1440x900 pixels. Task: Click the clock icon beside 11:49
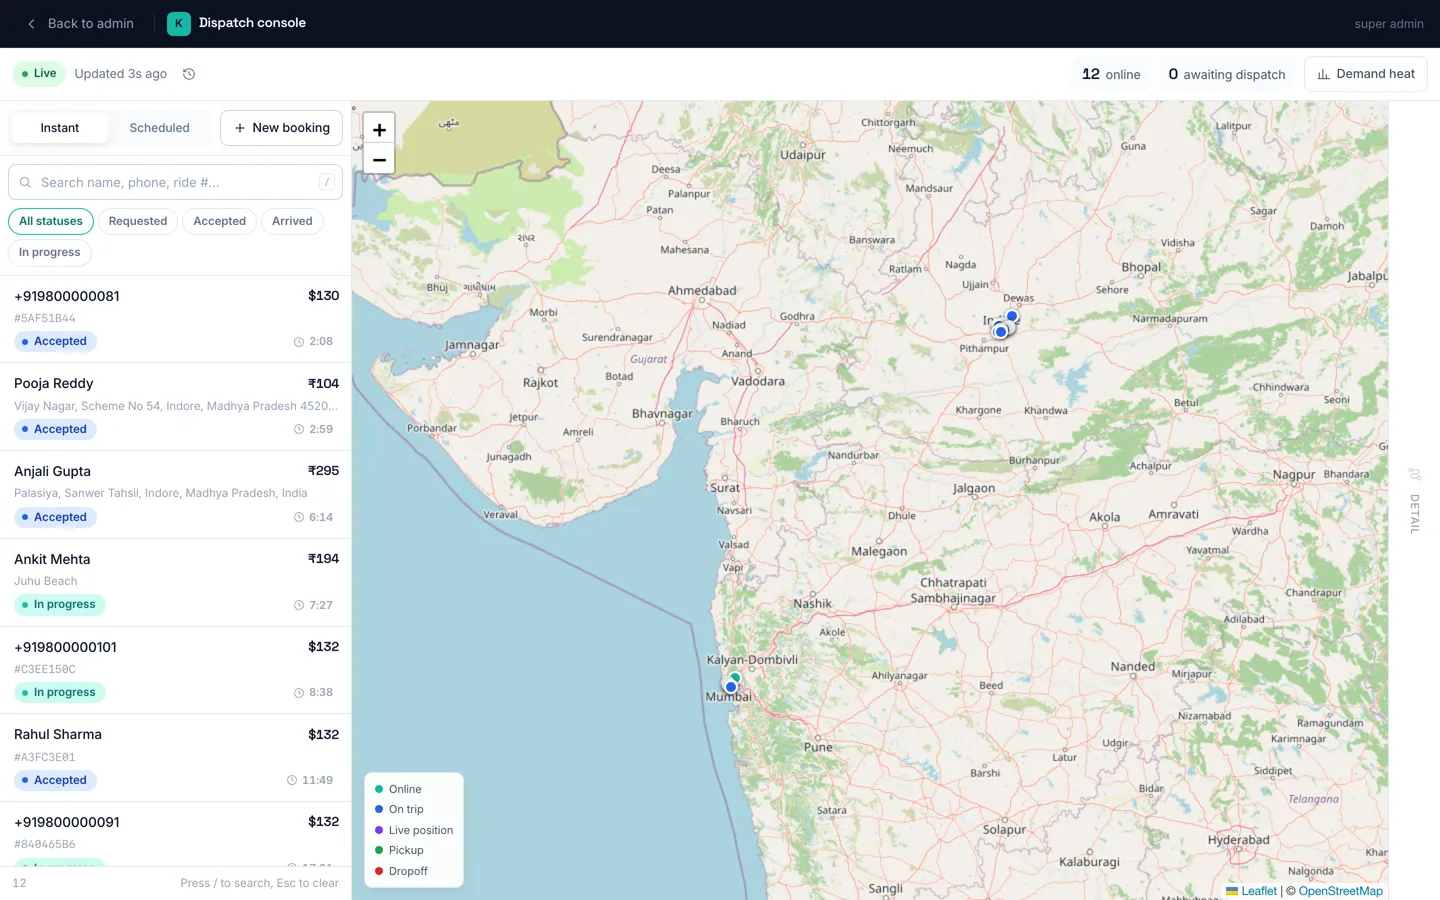pos(292,780)
